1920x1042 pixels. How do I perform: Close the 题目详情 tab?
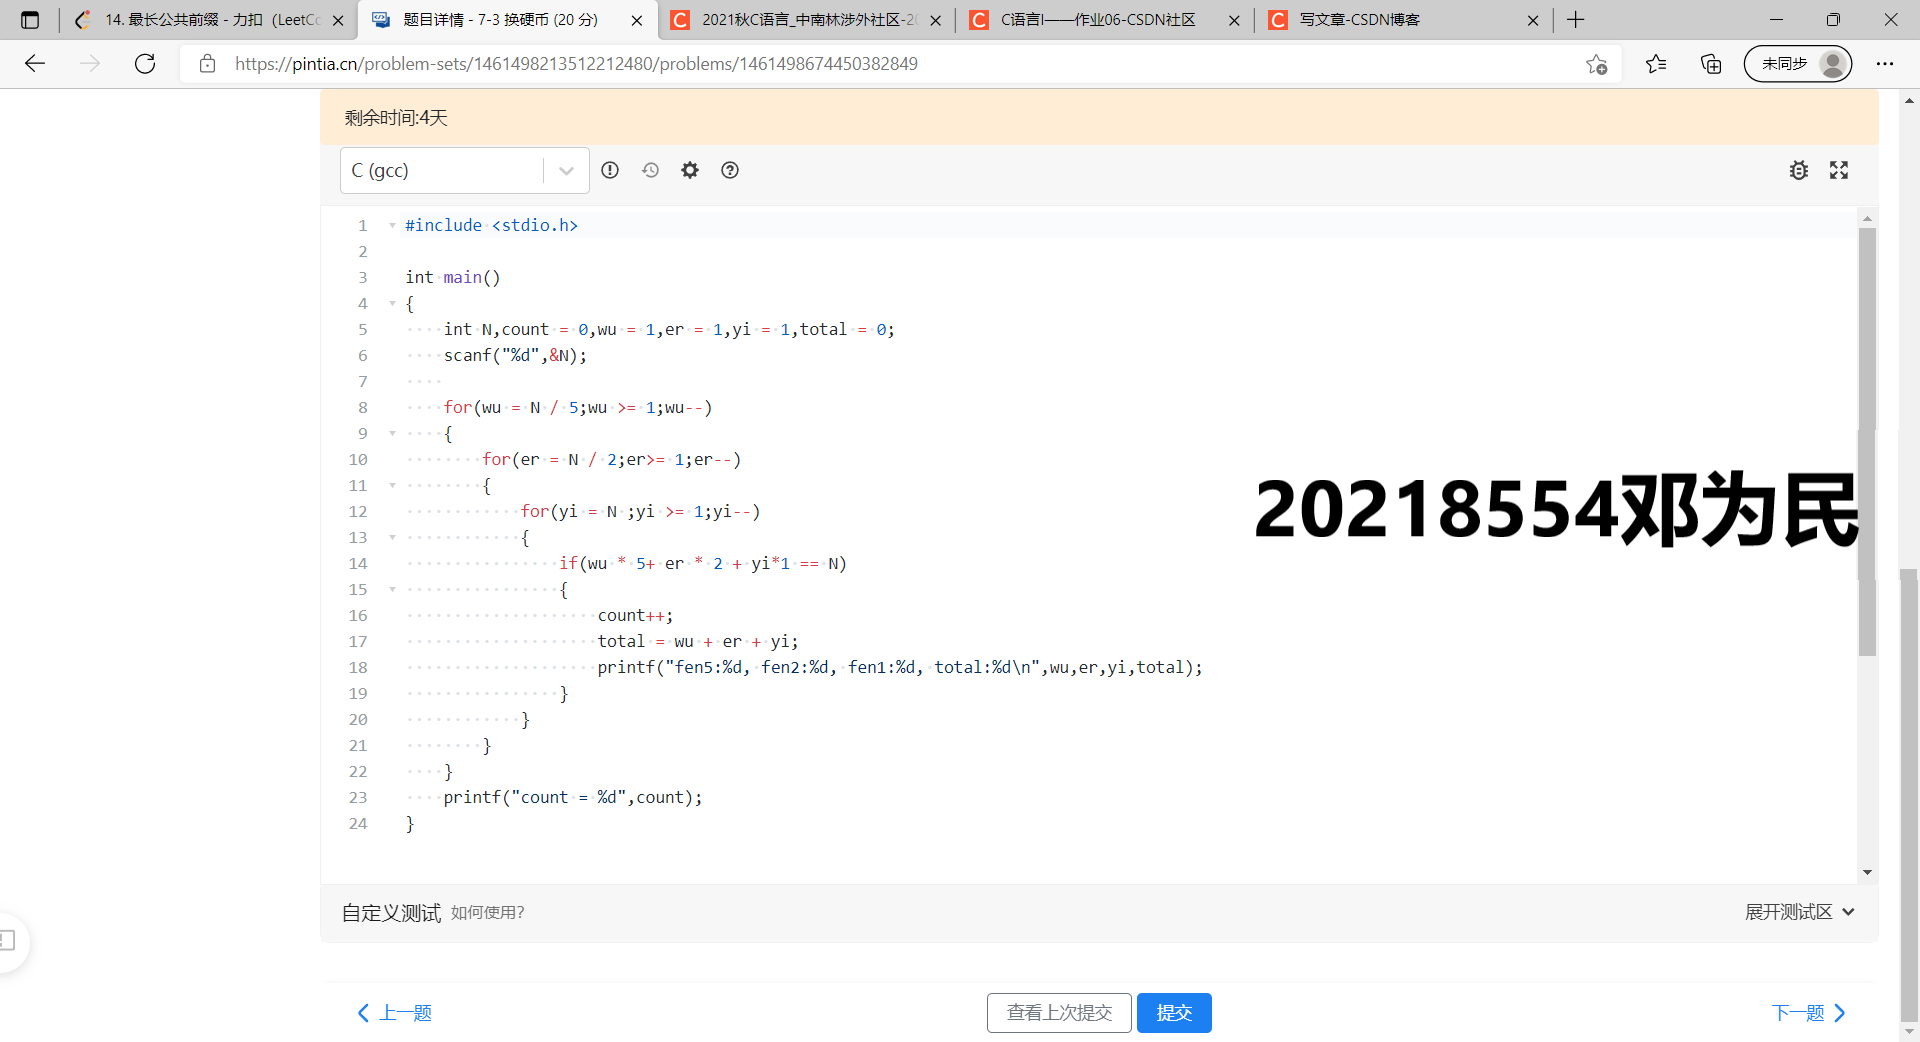(x=638, y=20)
